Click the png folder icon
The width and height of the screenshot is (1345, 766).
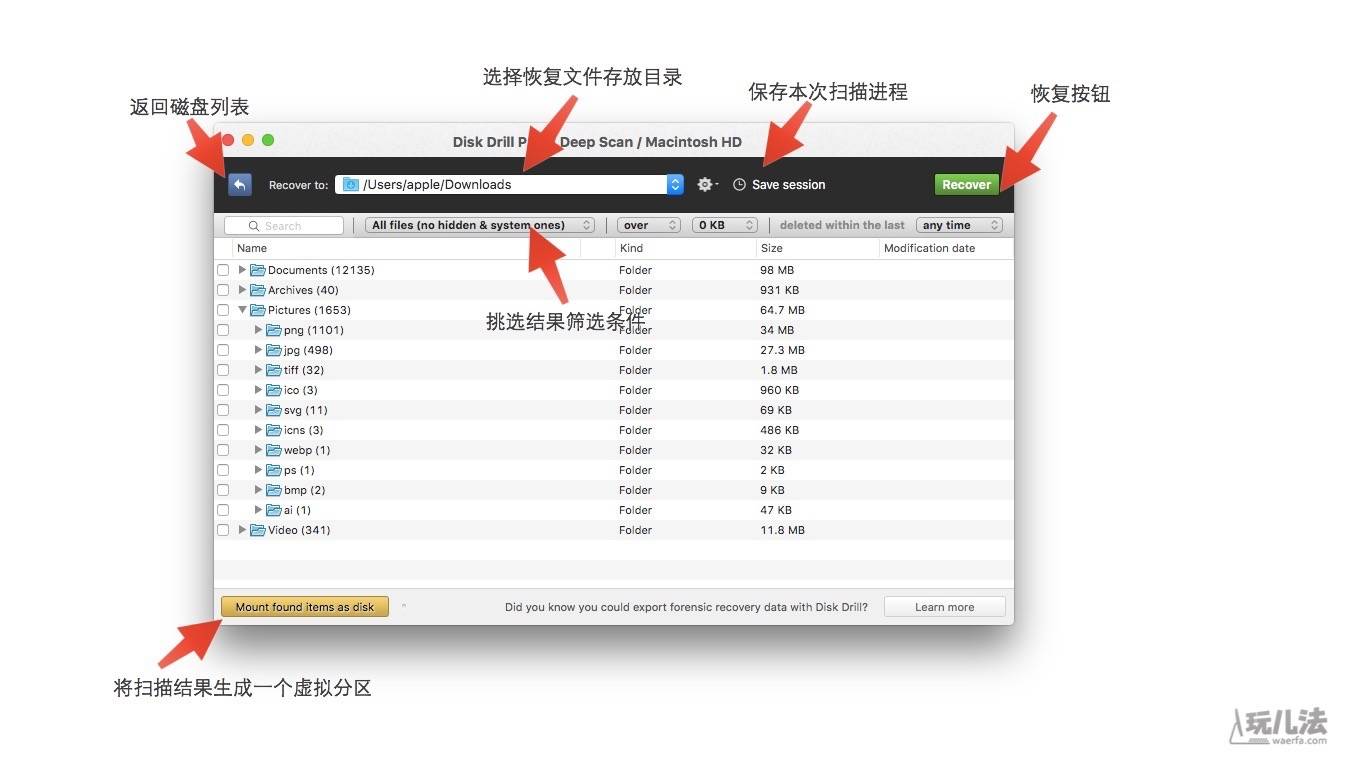(274, 330)
